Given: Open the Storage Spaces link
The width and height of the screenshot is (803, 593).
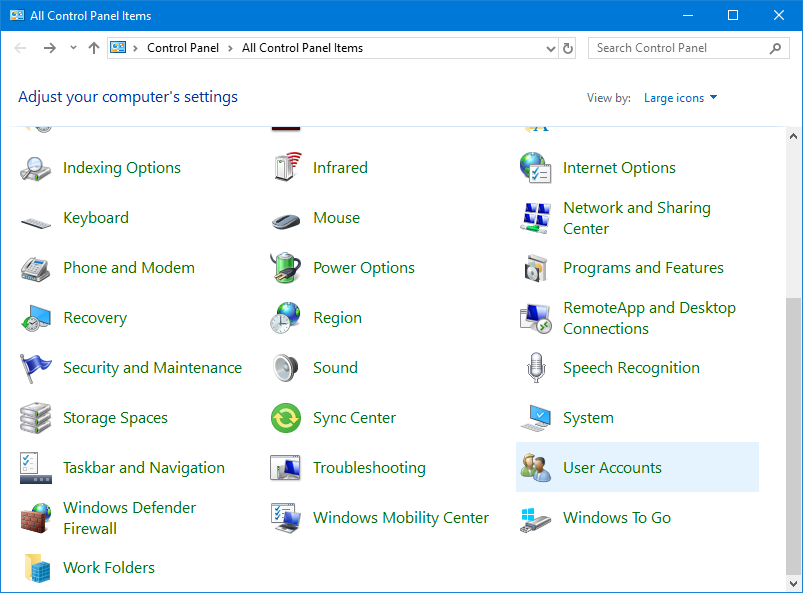Looking at the screenshot, I should (115, 418).
